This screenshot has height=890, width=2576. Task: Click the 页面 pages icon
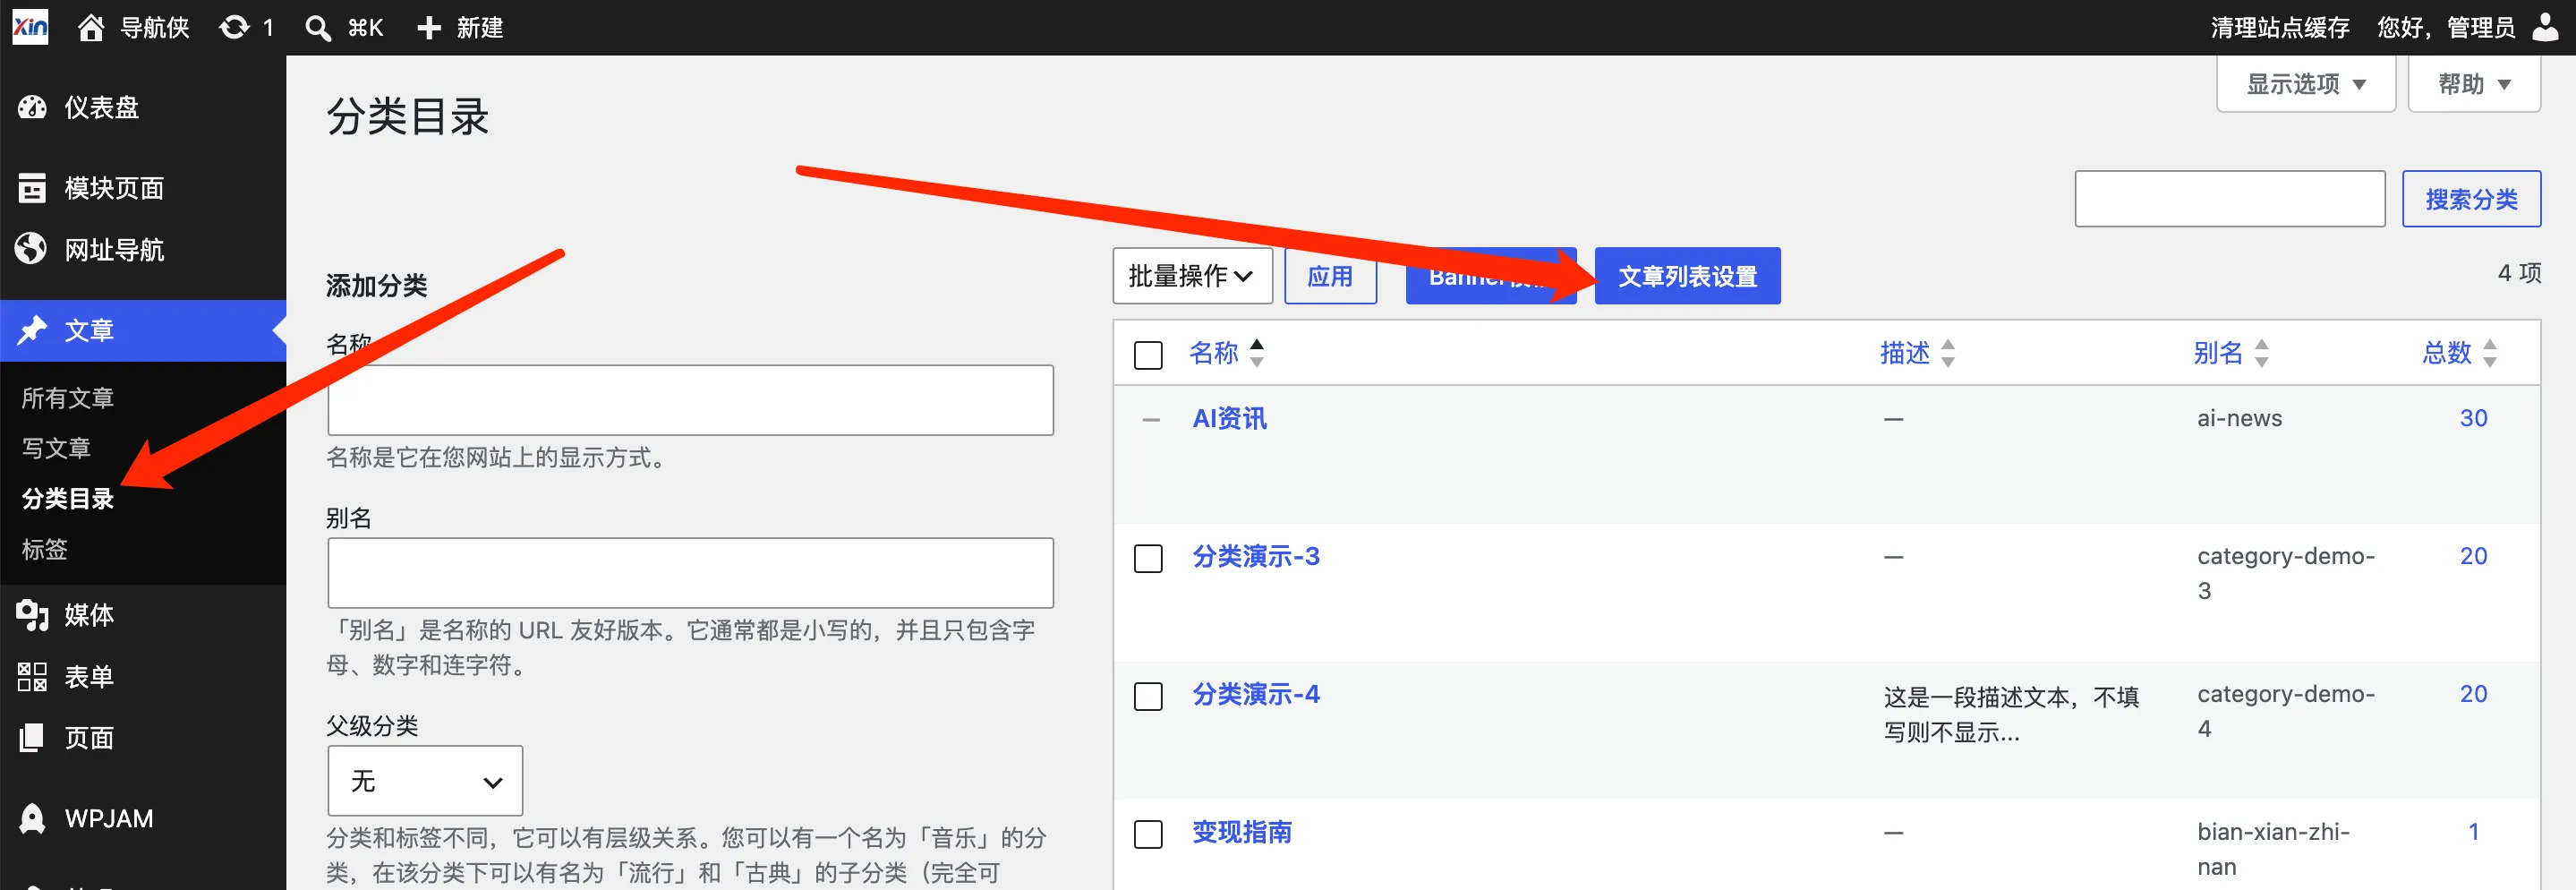[x=32, y=738]
